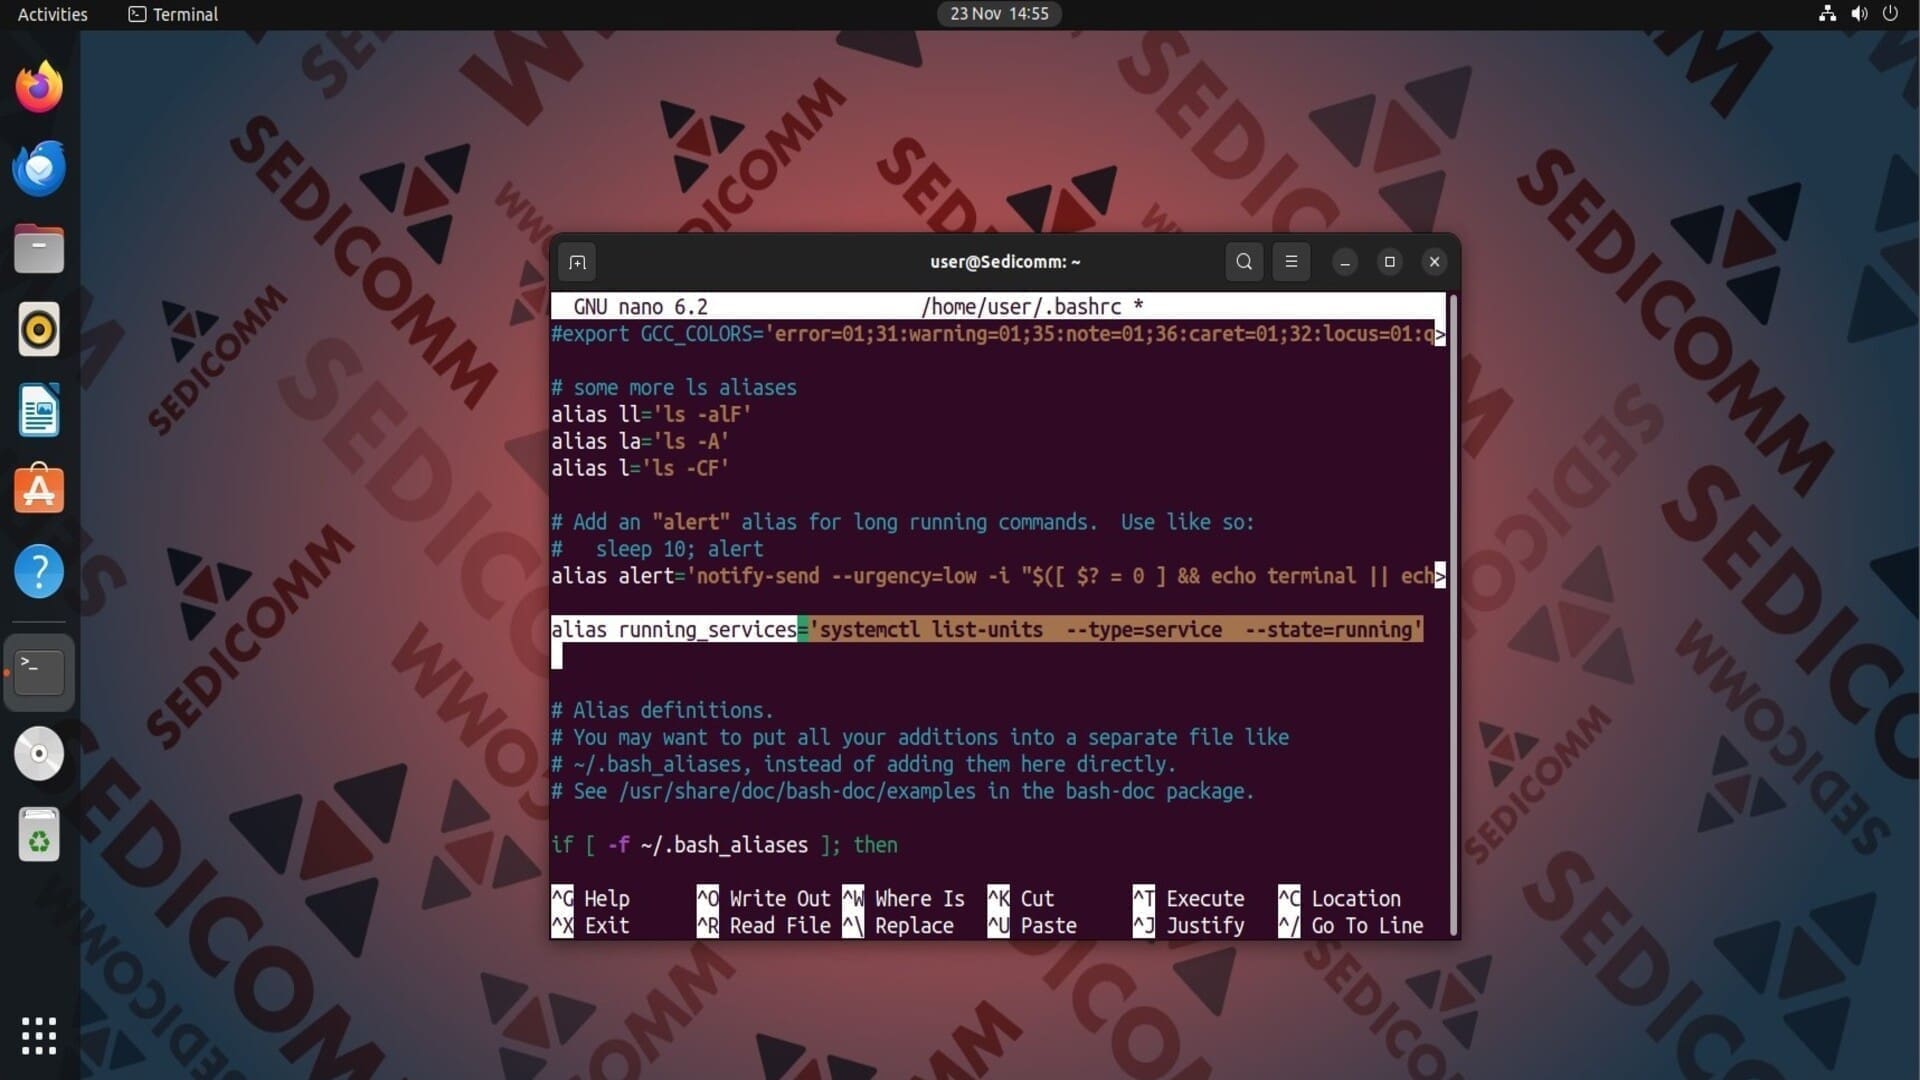Launch LibreOffice Writer from dock

point(39,410)
